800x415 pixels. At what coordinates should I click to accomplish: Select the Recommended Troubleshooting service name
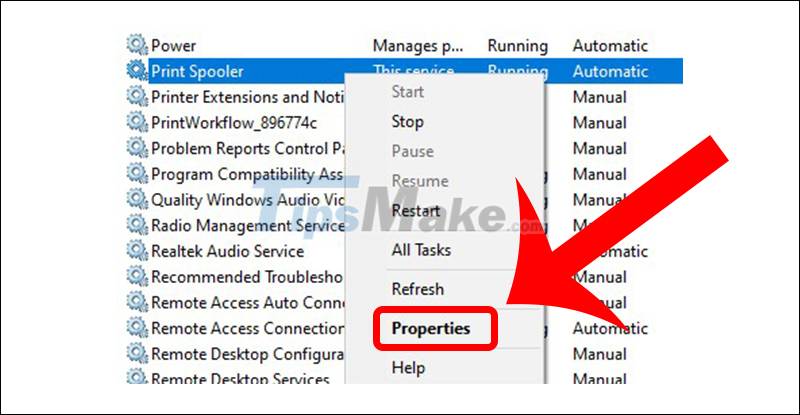point(247,277)
